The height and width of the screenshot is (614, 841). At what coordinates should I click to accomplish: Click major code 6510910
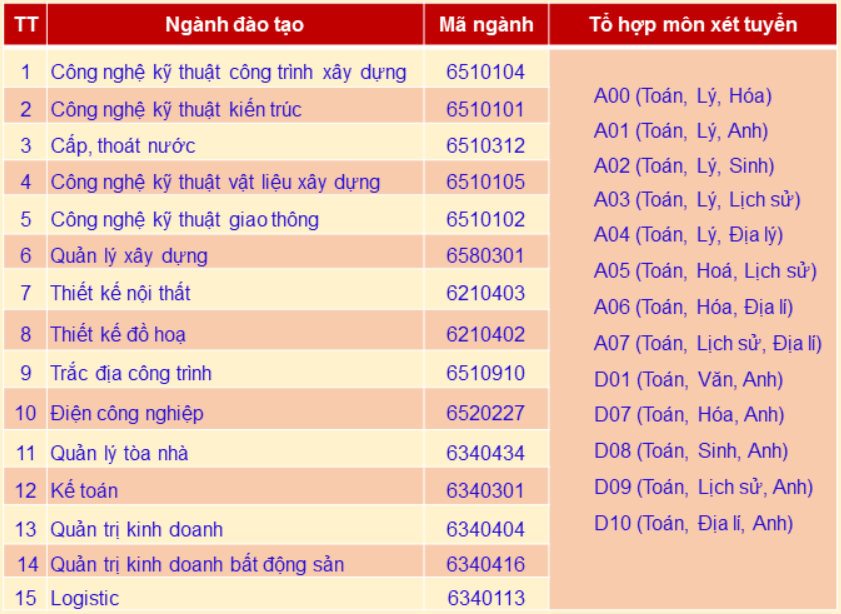(485, 373)
